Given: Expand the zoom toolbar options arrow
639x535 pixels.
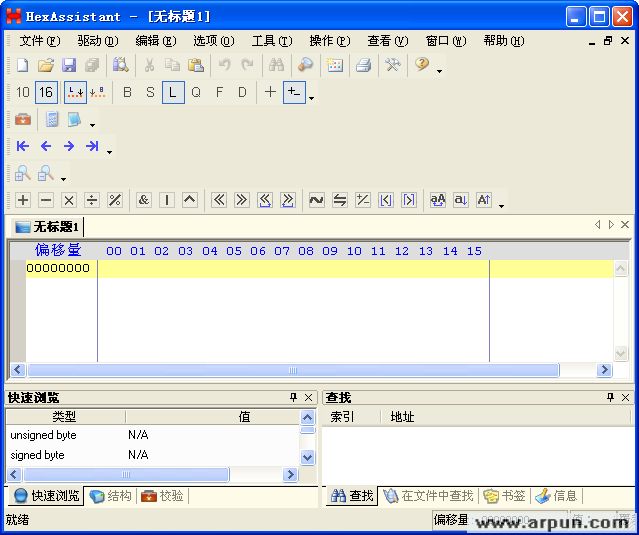Looking at the screenshot, I should tap(63, 179).
